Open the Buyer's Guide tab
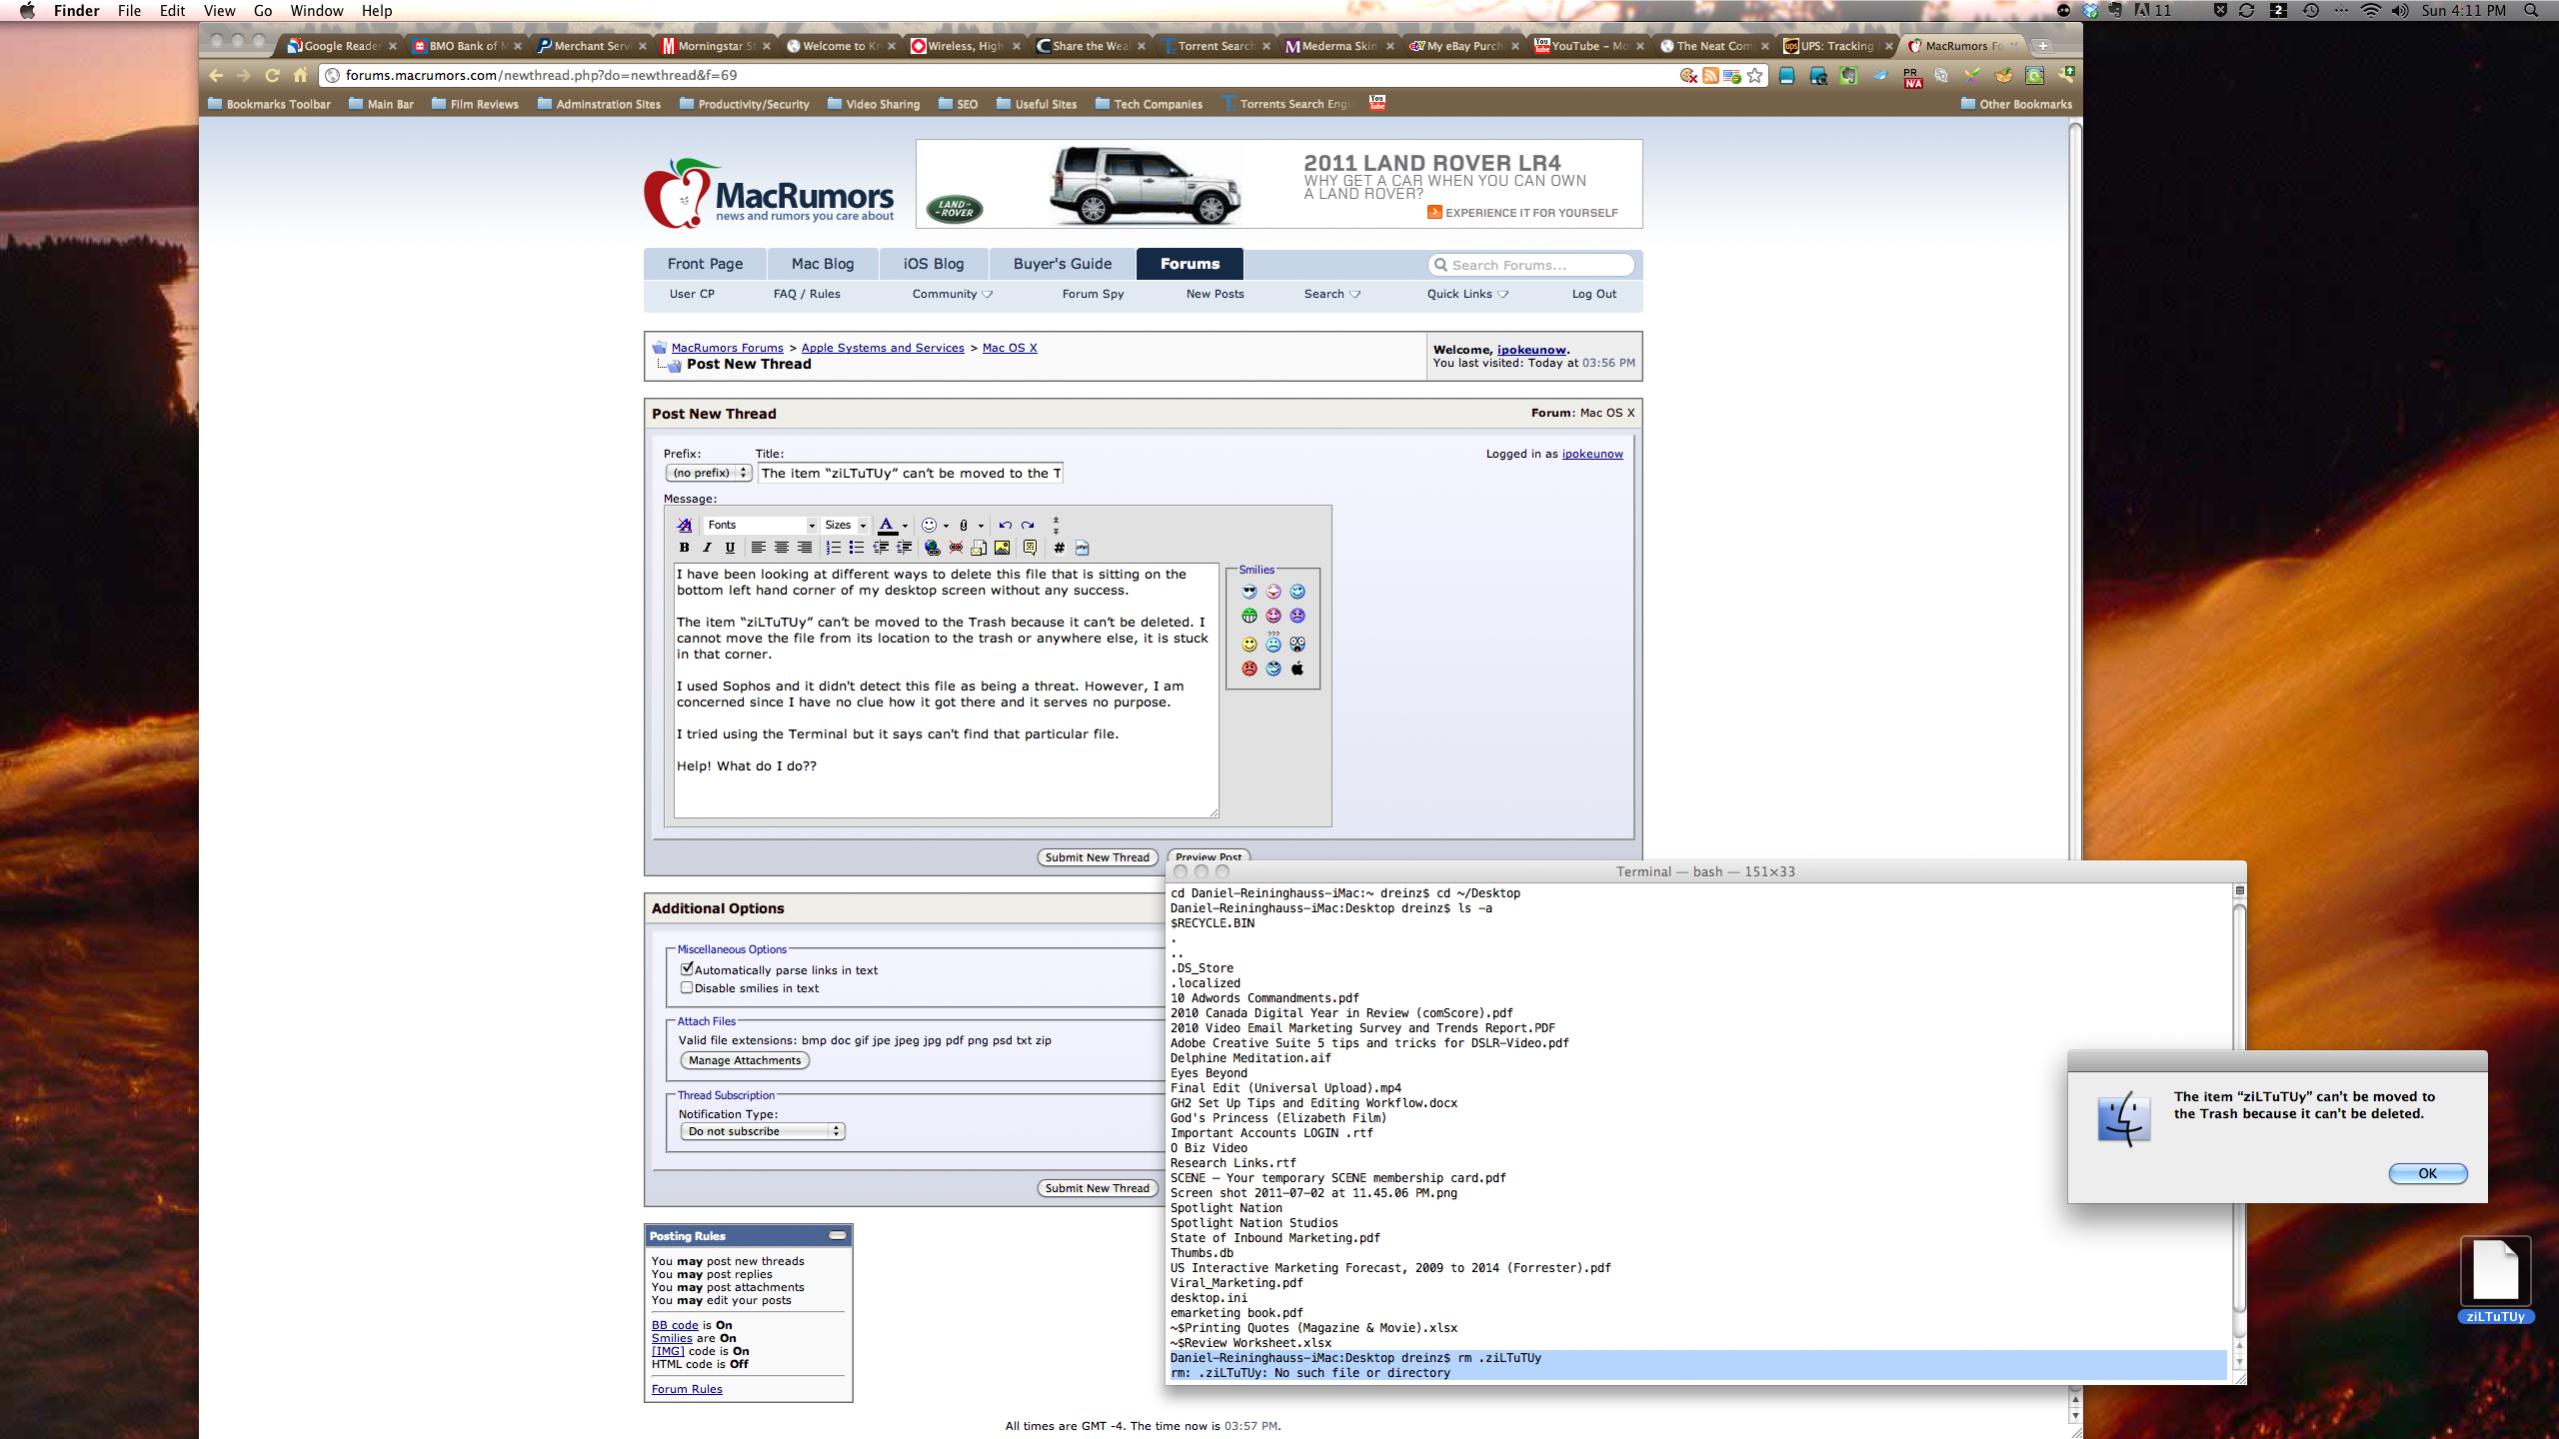Image resolution: width=2559 pixels, height=1439 pixels. click(1062, 264)
